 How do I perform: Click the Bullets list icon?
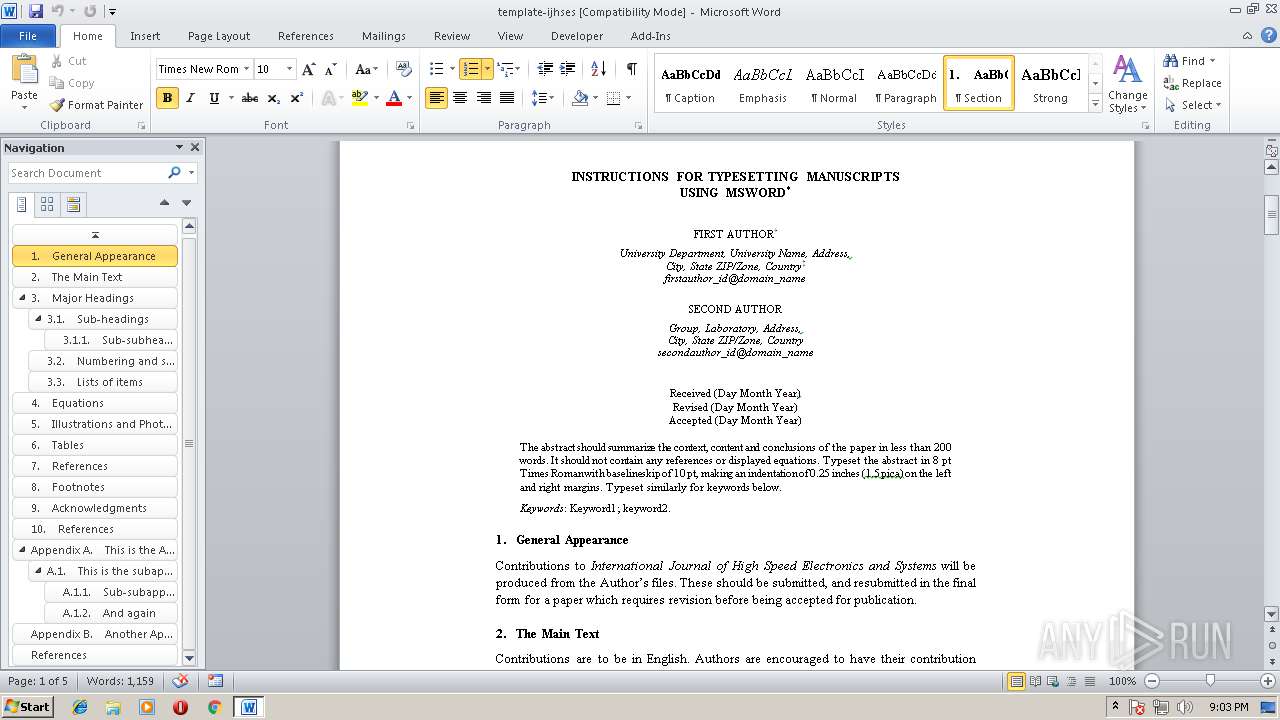click(x=436, y=70)
